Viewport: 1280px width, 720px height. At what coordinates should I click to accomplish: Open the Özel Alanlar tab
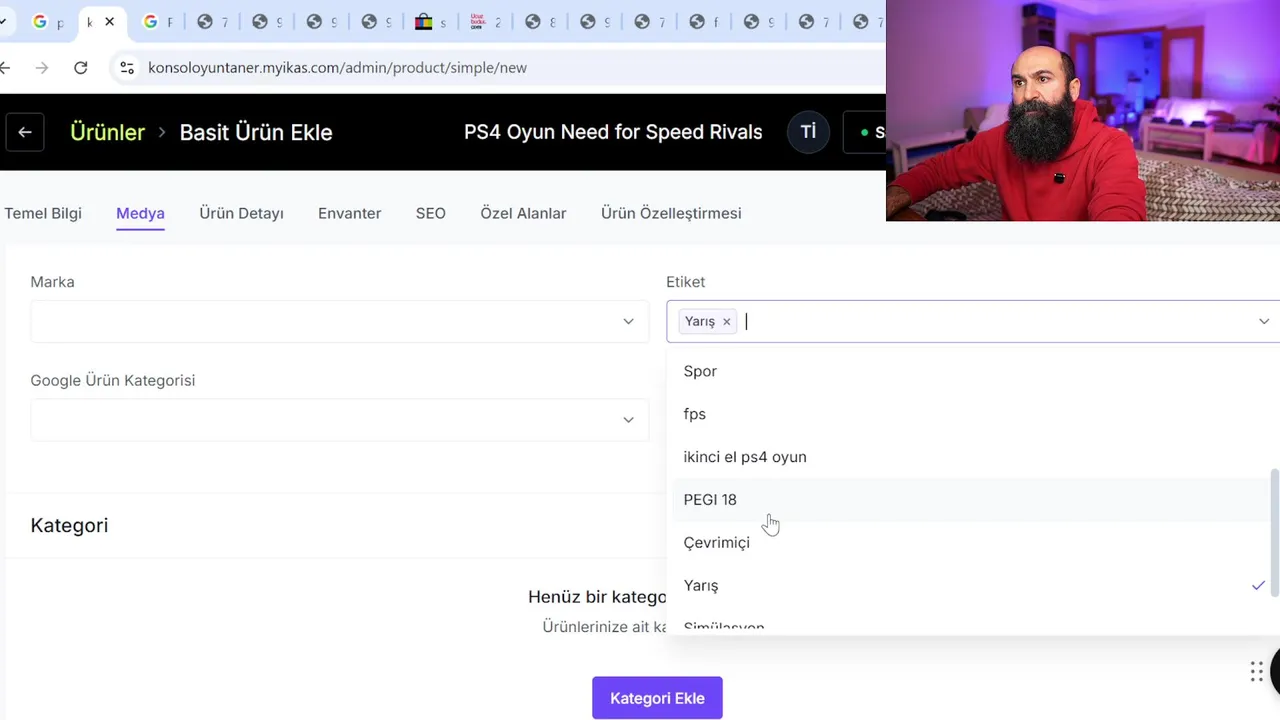tap(523, 213)
